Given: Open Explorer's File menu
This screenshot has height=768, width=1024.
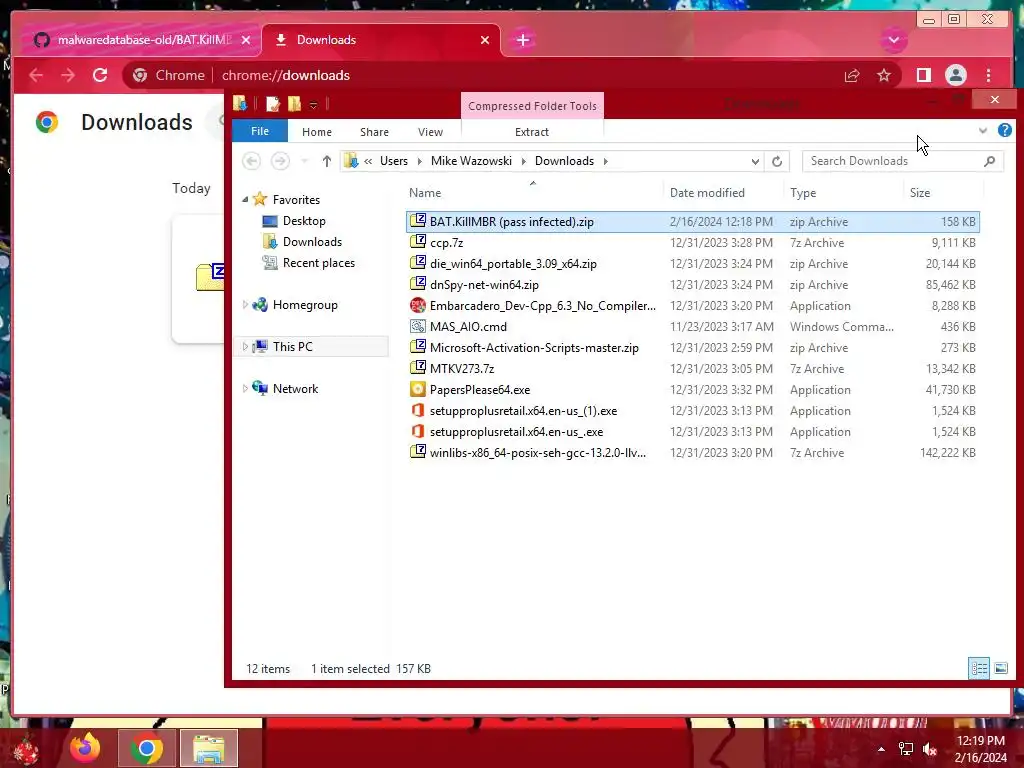Looking at the screenshot, I should click(x=260, y=131).
